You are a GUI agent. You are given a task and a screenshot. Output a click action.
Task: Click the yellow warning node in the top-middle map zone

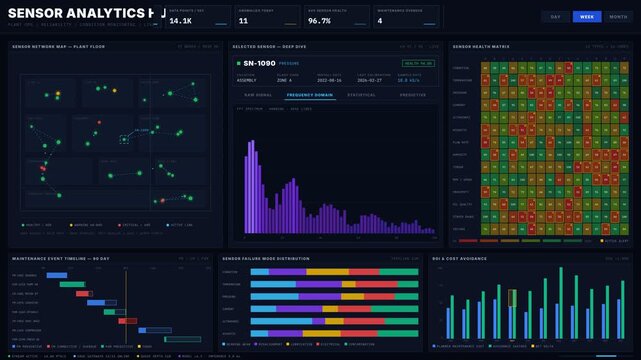[114, 90]
